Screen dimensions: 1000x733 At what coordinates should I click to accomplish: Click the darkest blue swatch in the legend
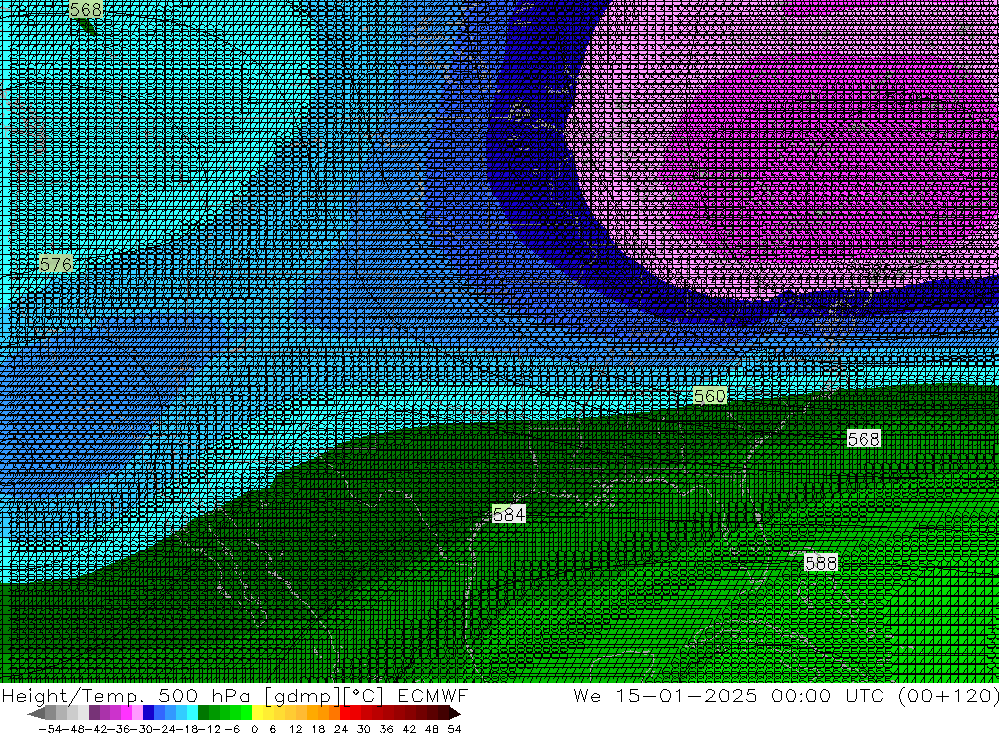click(148, 713)
